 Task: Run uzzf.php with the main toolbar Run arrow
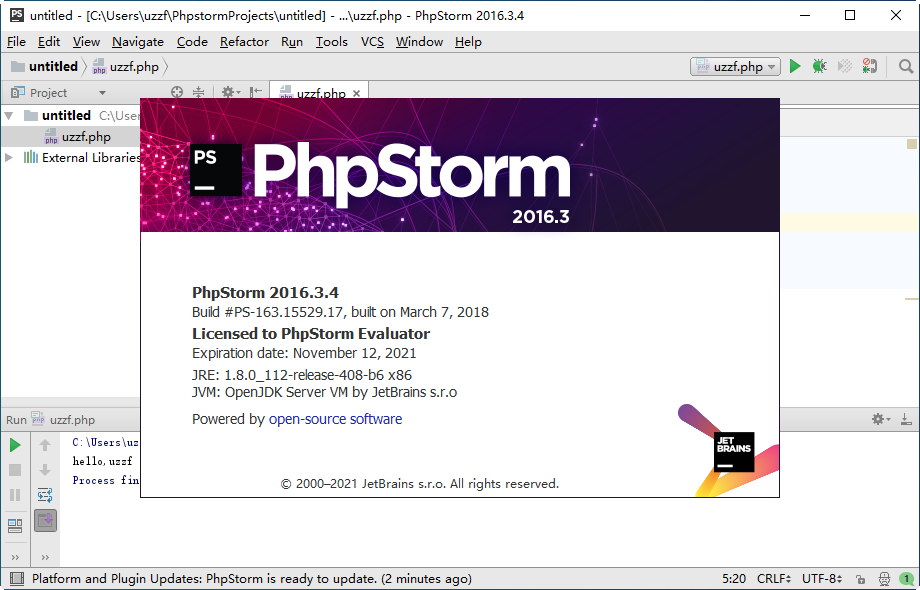click(x=795, y=66)
